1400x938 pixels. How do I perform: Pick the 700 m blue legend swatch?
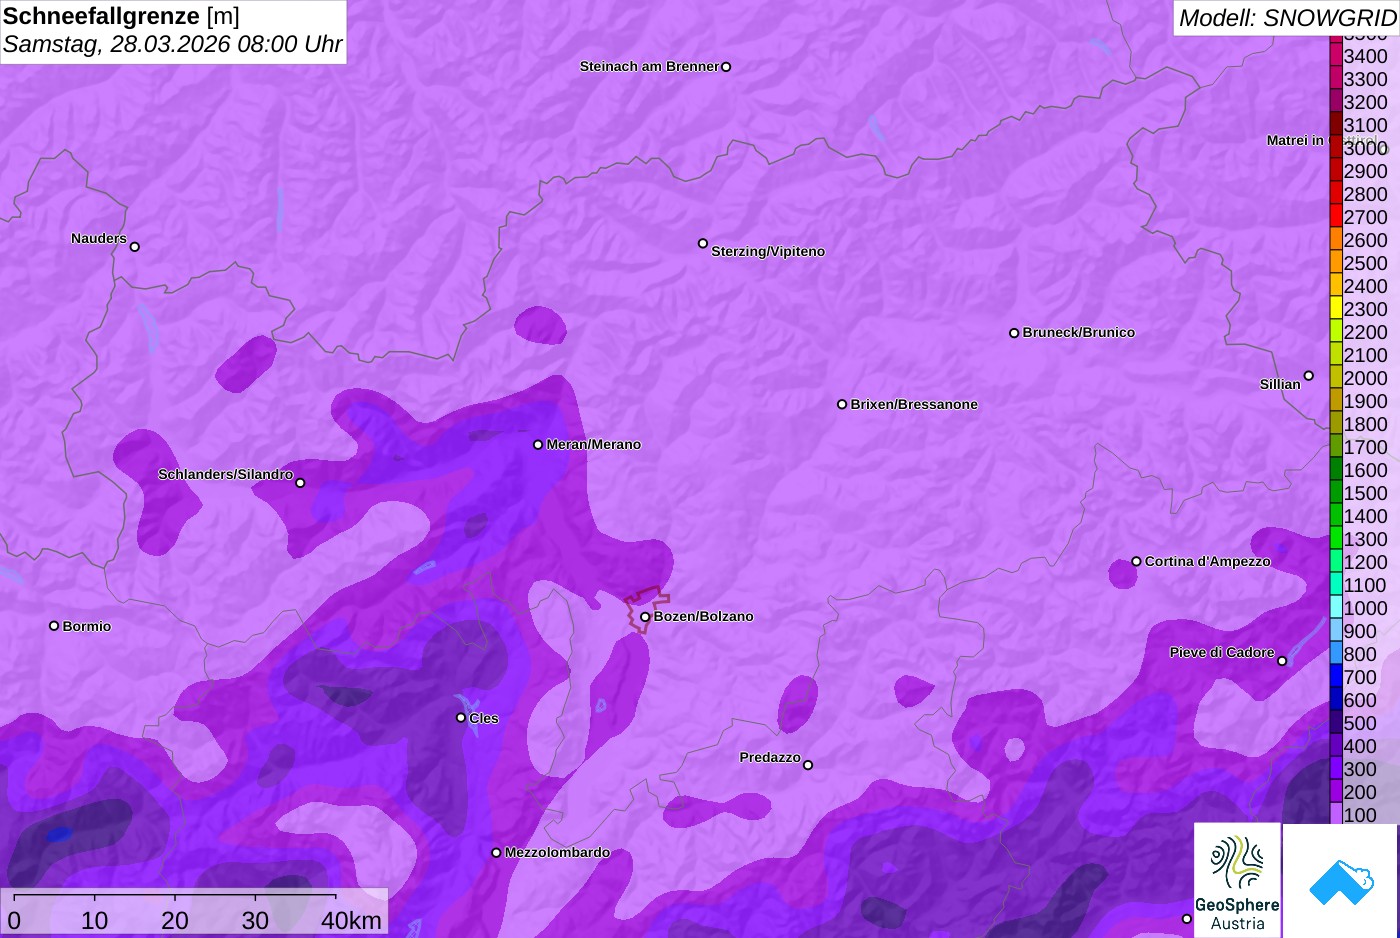1336,676
